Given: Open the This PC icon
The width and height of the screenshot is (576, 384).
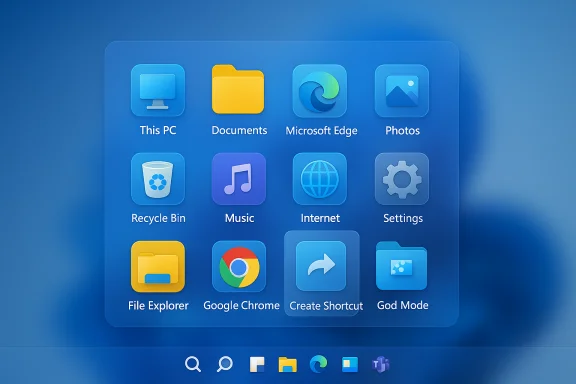Looking at the screenshot, I should click(x=158, y=90).
